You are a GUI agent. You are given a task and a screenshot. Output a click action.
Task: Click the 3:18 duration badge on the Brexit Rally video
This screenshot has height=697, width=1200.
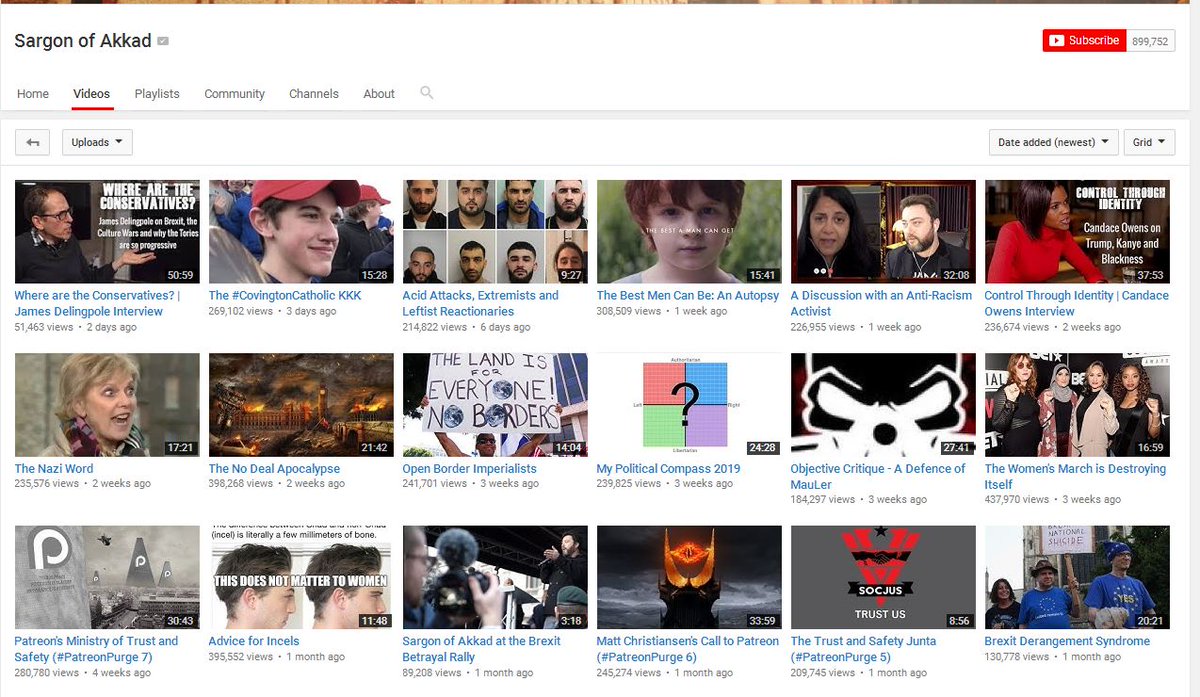pyautogui.click(x=573, y=621)
